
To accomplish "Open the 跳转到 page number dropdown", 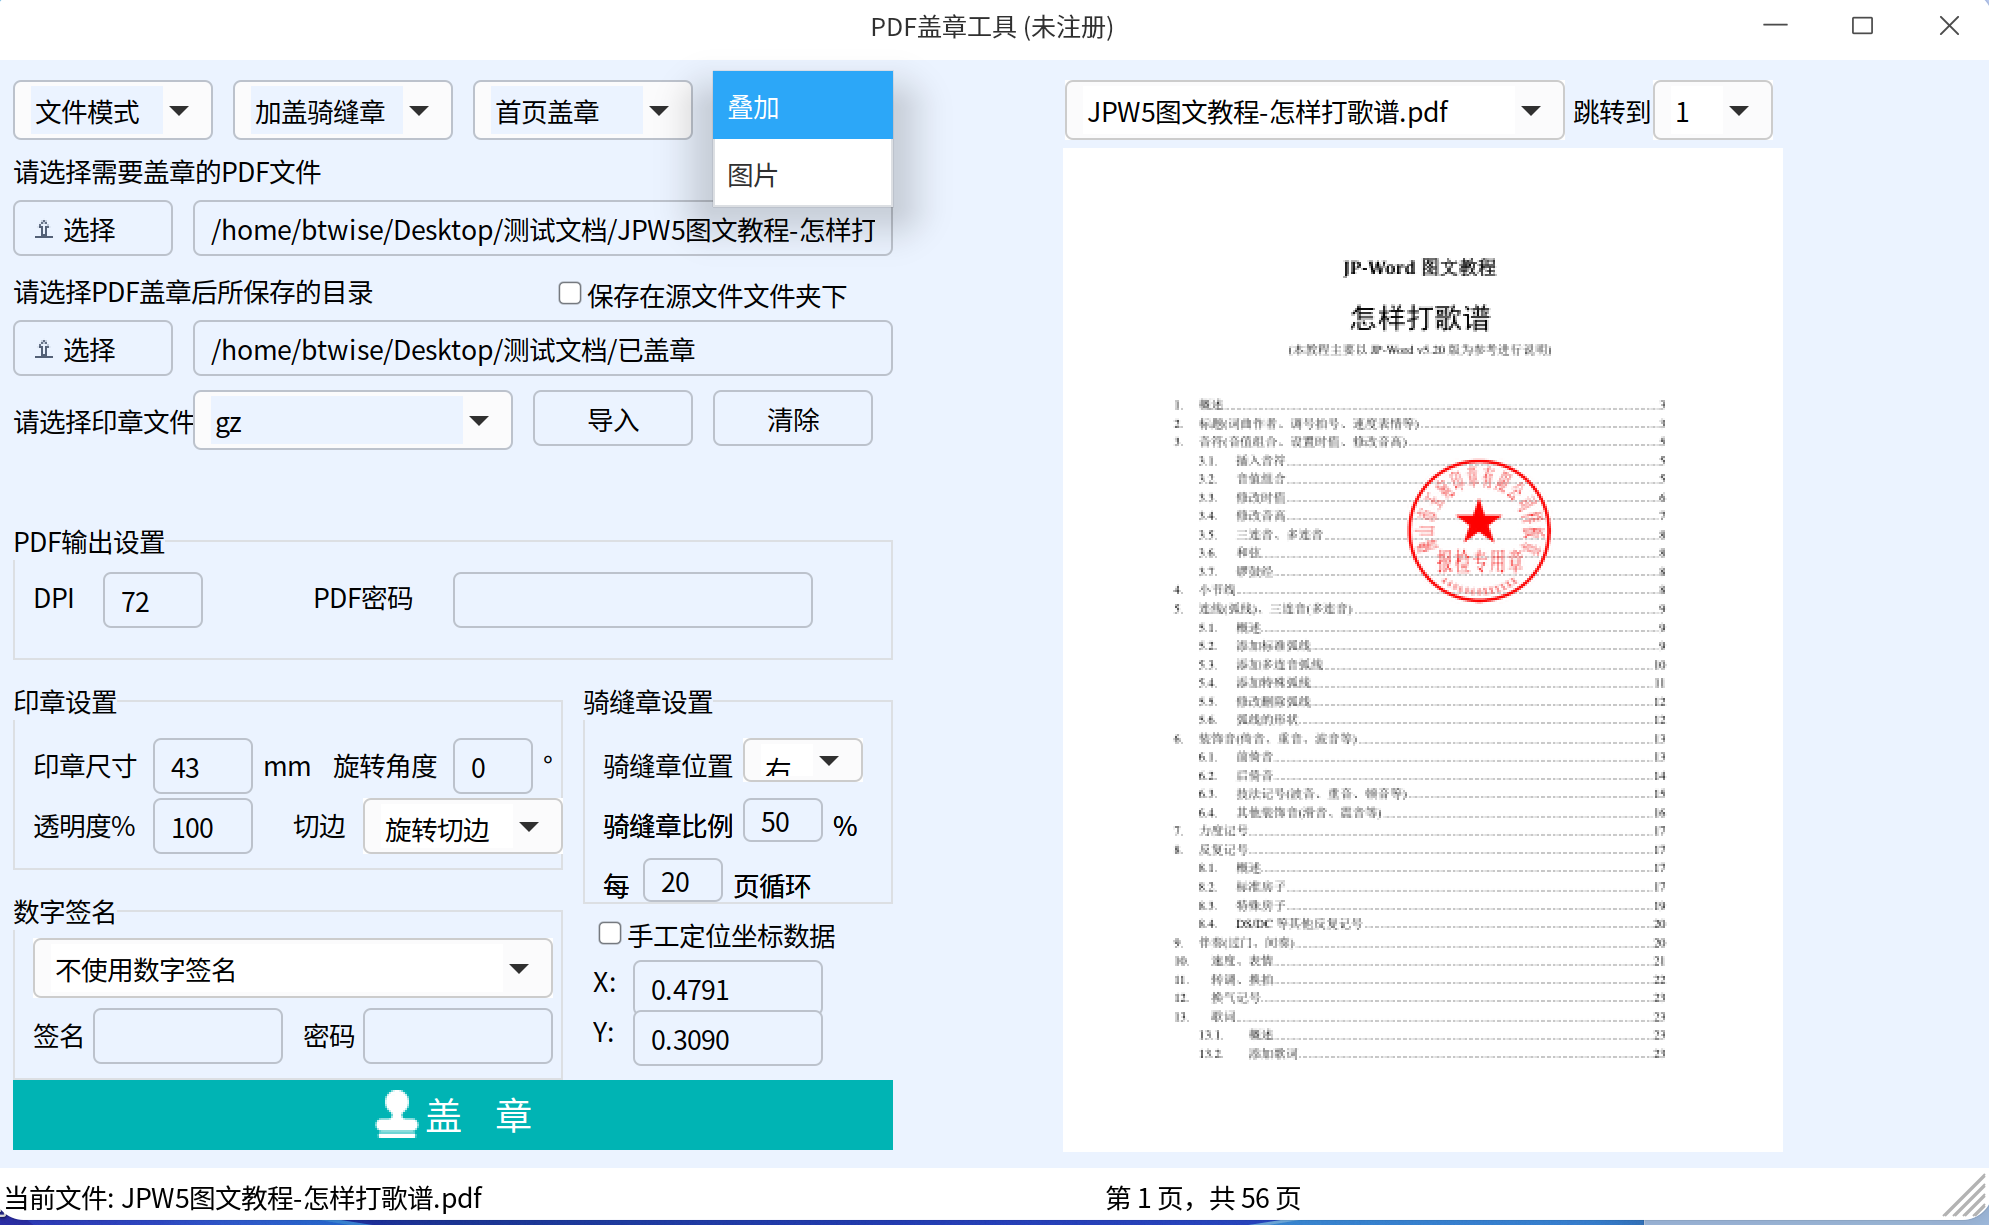I will (1713, 111).
